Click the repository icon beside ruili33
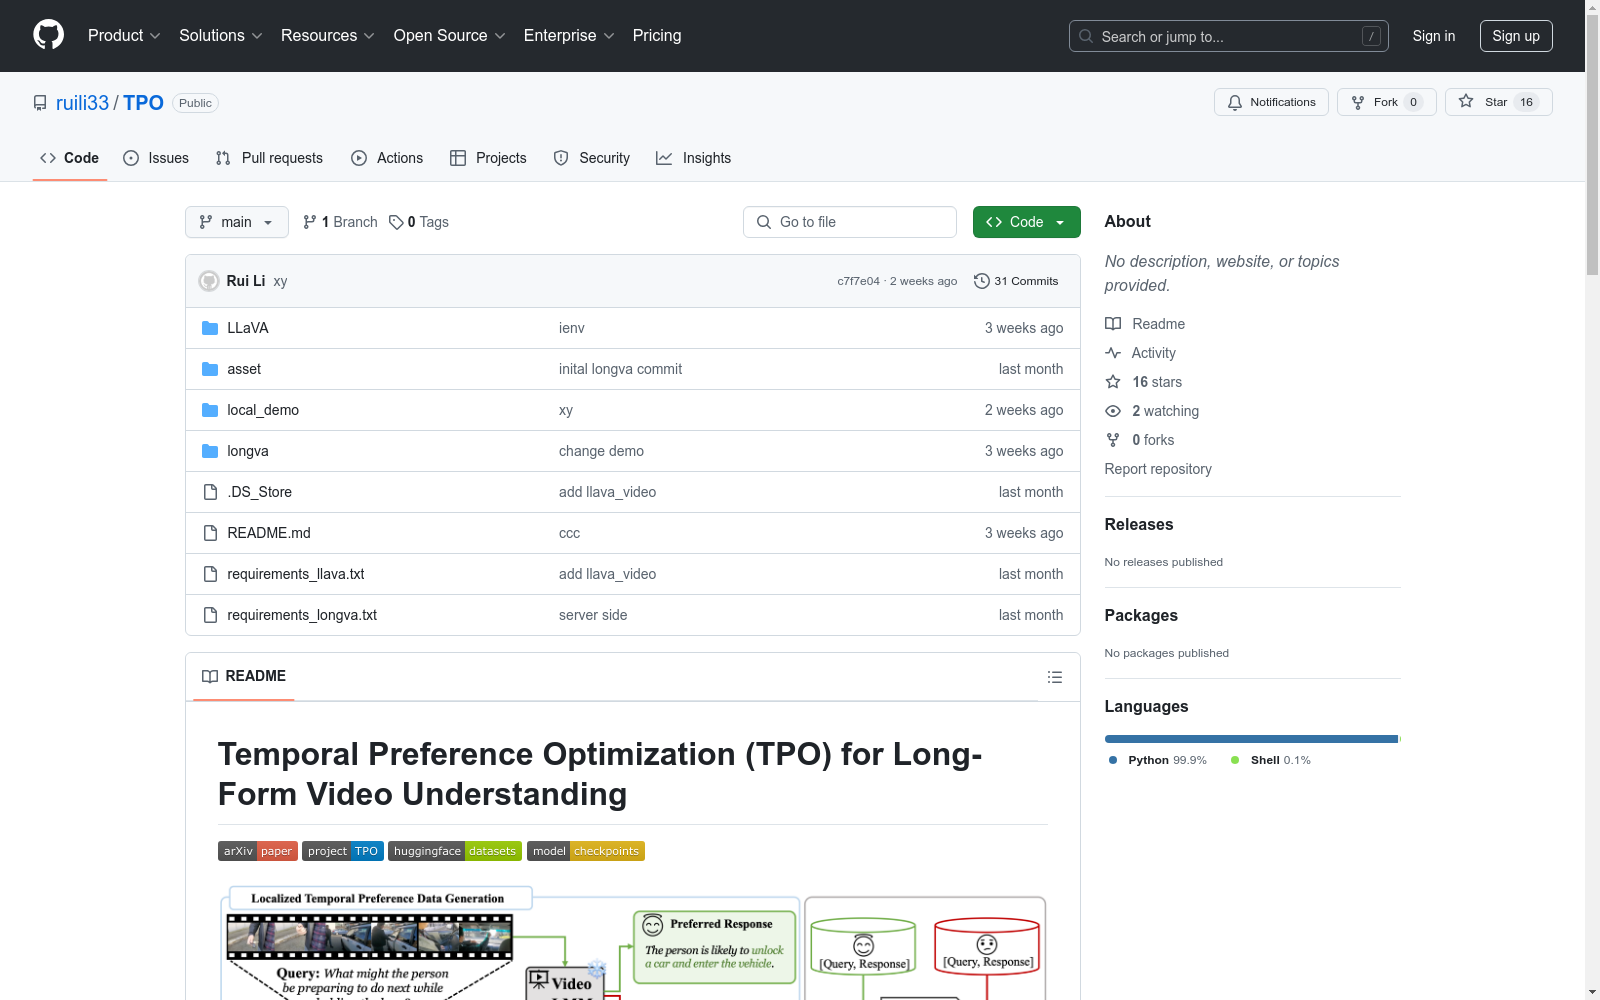Viewport: 1600px width, 1000px height. click(40, 103)
